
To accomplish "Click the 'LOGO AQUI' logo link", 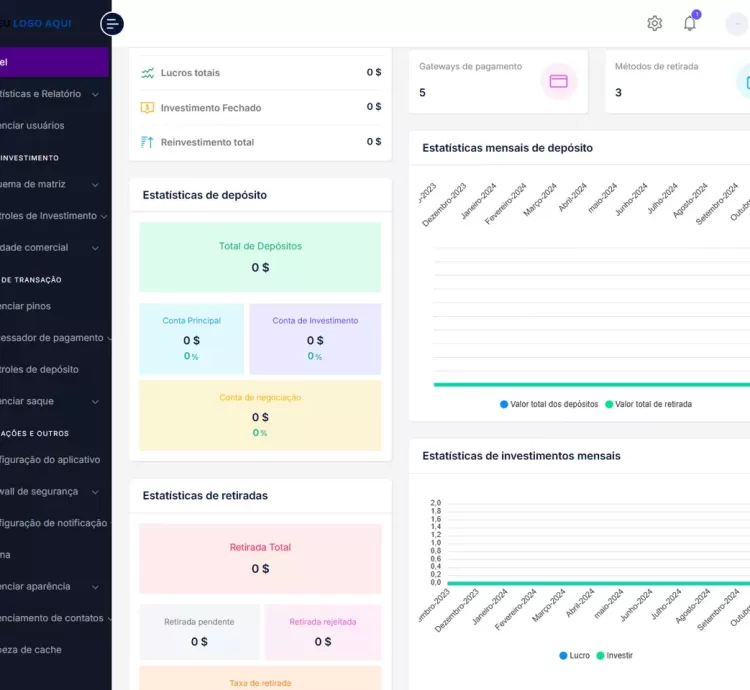I will pyautogui.click(x=40, y=23).
